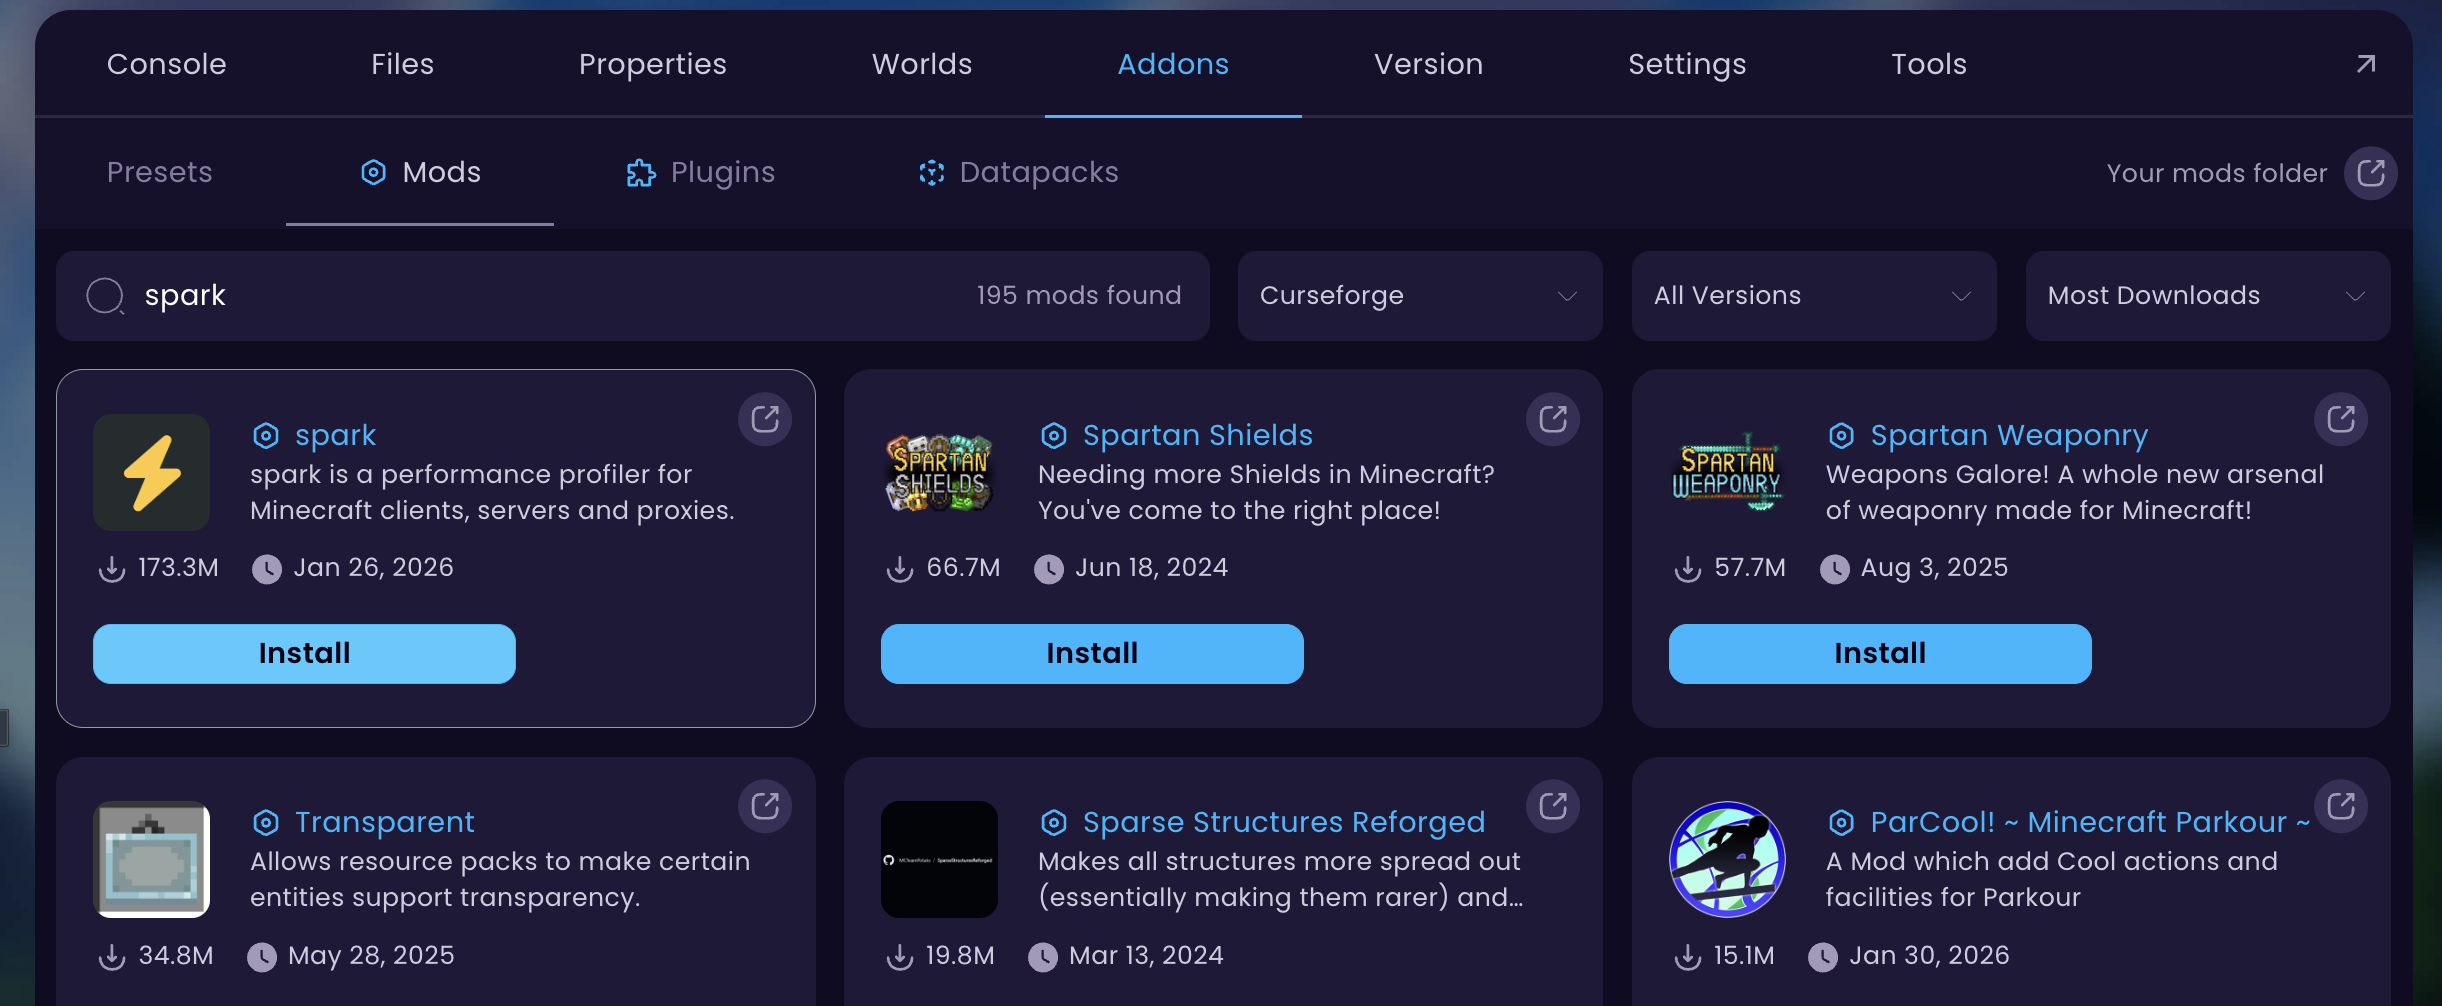Open the Properties tab
Viewport: 2442px width, 1006px height.
pos(653,64)
